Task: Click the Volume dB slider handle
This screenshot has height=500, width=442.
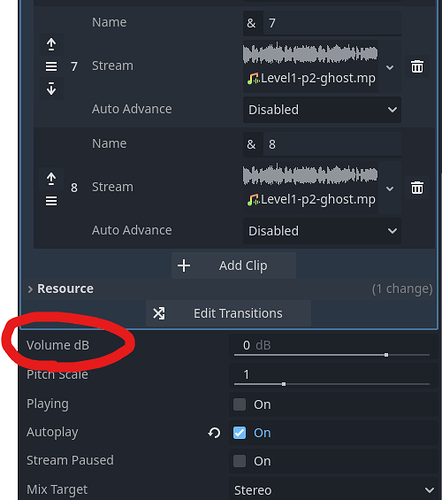Action: 386,355
